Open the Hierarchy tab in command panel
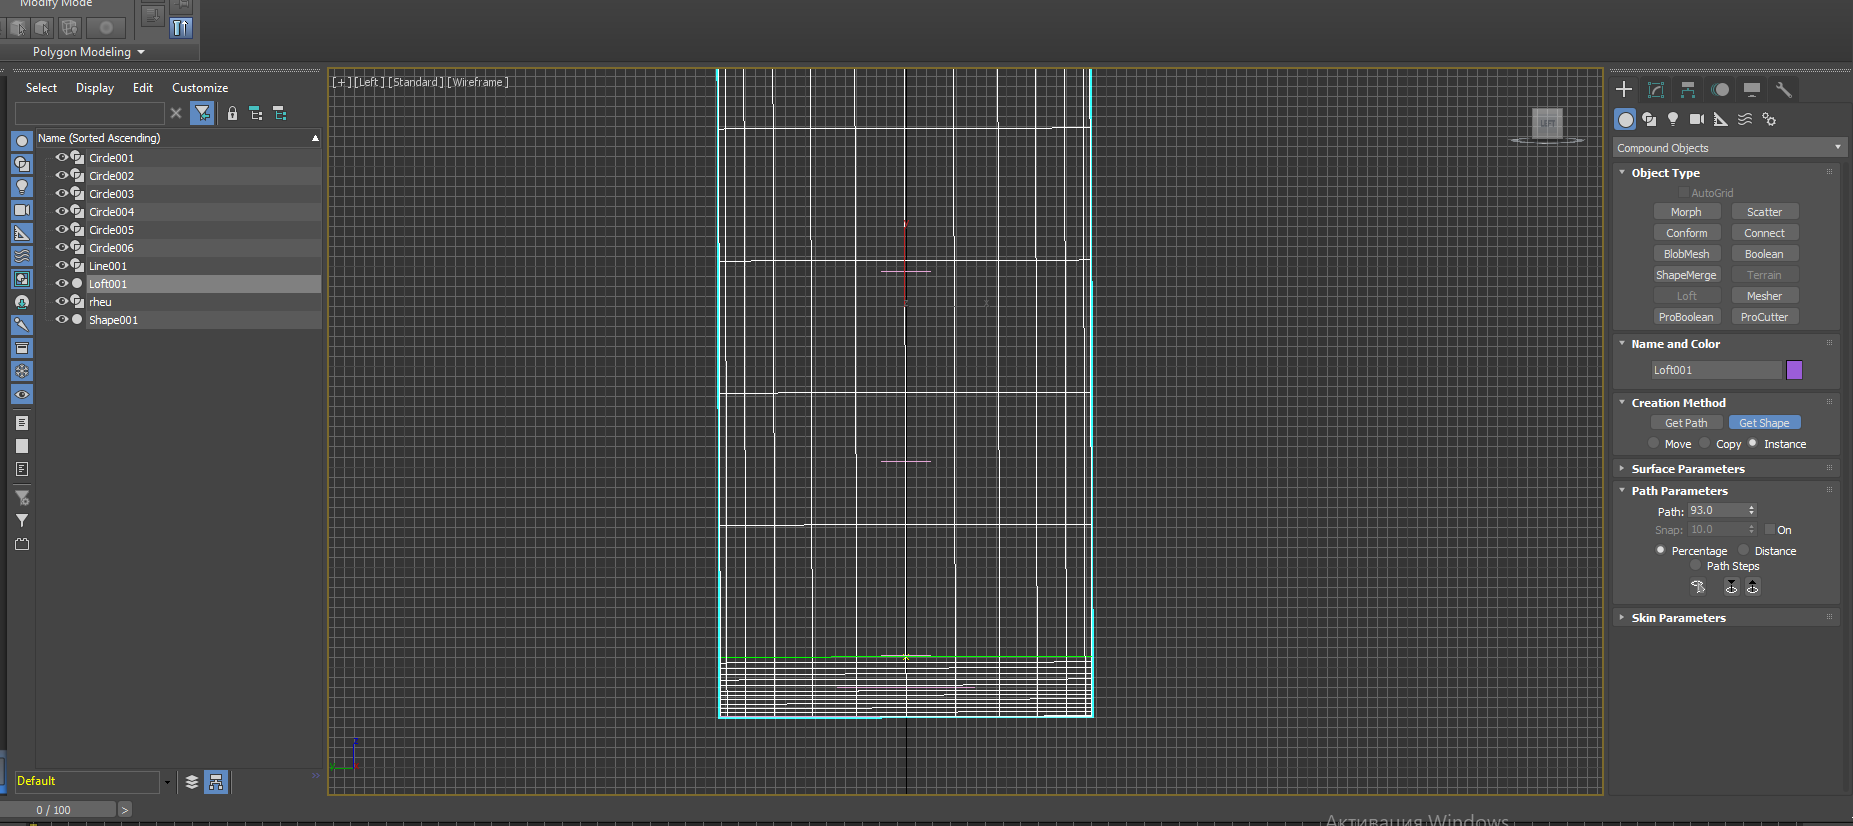The width and height of the screenshot is (1853, 826). (x=1688, y=89)
